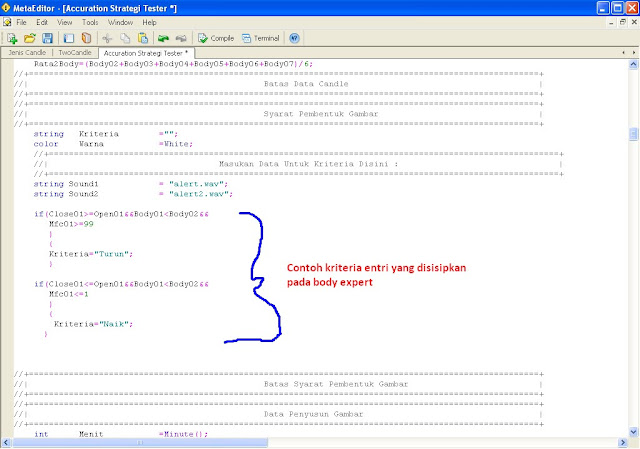
Task: Click the code line Mfc01<=1
Action: (x=69, y=294)
